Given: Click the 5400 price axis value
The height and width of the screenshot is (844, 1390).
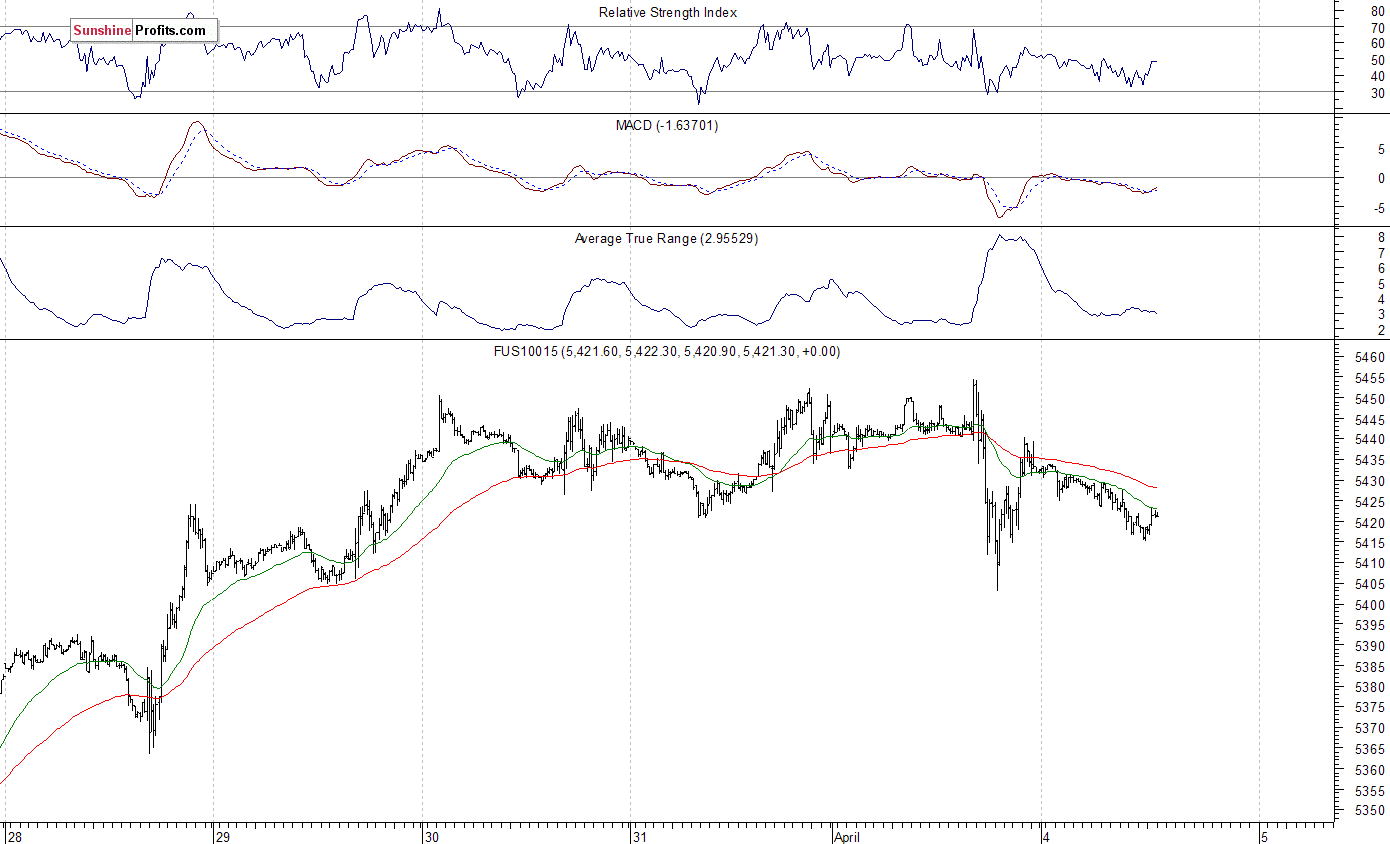Looking at the screenshot, I should tap(1372, 605).
